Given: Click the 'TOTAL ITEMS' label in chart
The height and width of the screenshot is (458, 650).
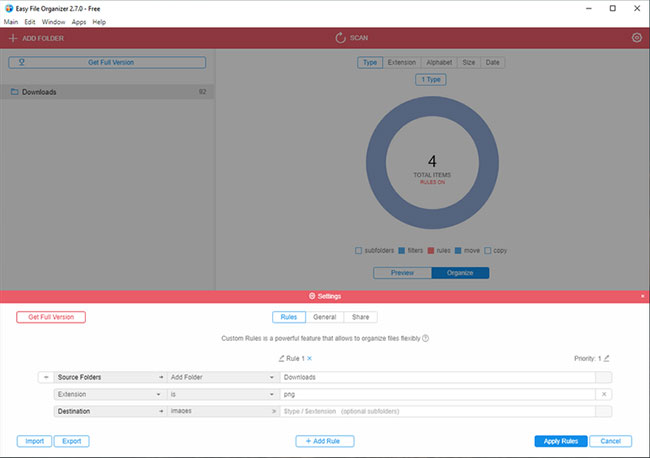Looking at the screenshot, I should [x=432, y=175].
